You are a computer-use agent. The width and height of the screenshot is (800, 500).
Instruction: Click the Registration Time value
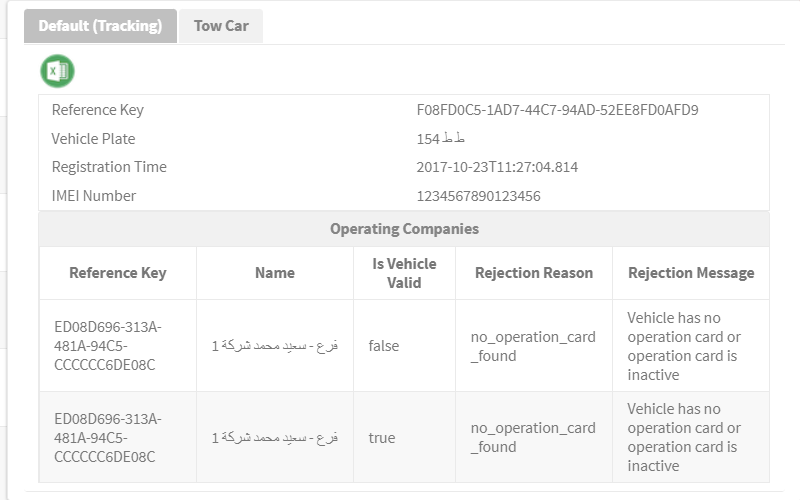[x=497, y=167]
